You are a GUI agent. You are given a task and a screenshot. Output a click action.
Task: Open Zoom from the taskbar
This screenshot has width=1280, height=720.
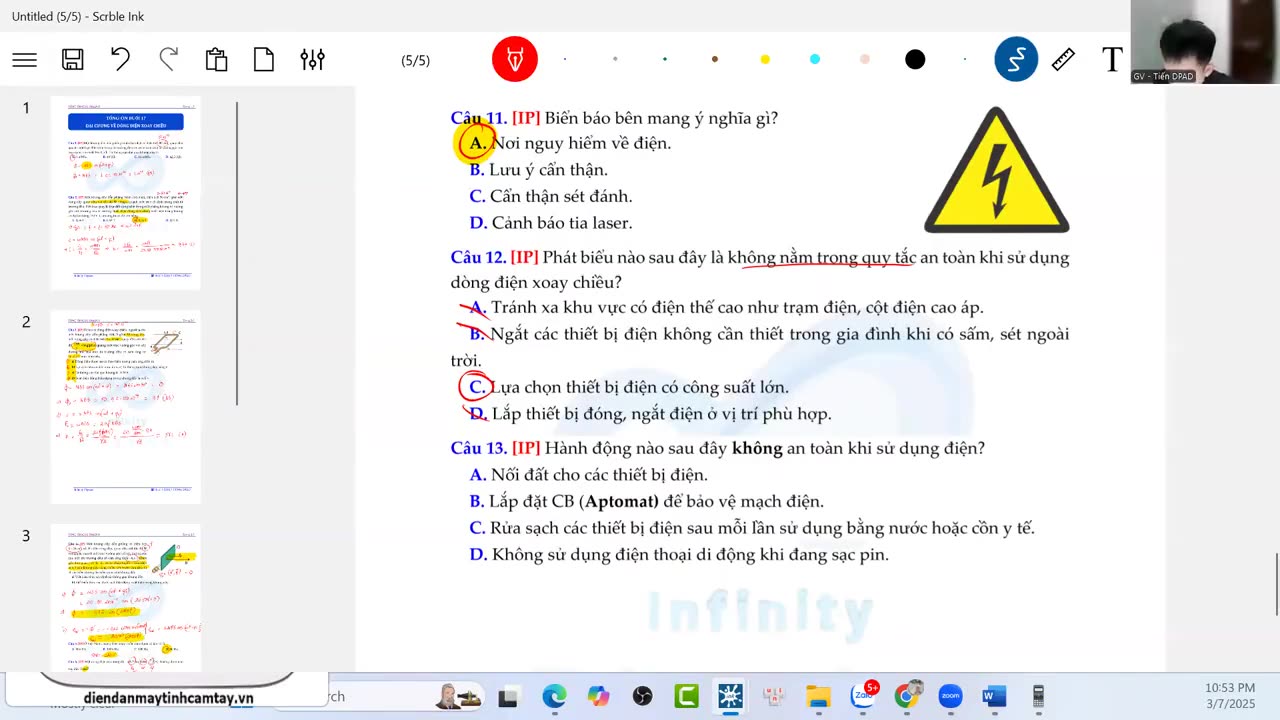[x=950, y=696]
